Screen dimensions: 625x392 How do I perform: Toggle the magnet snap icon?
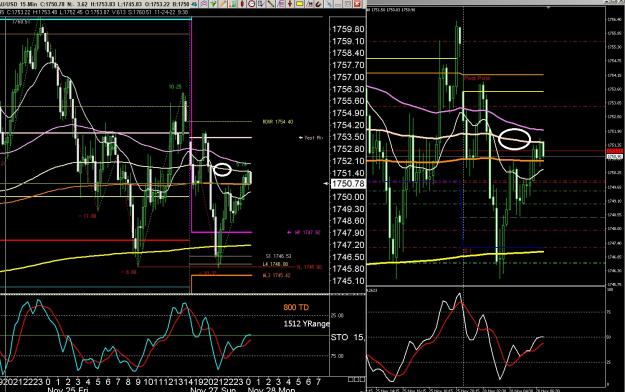coord(318,4)
